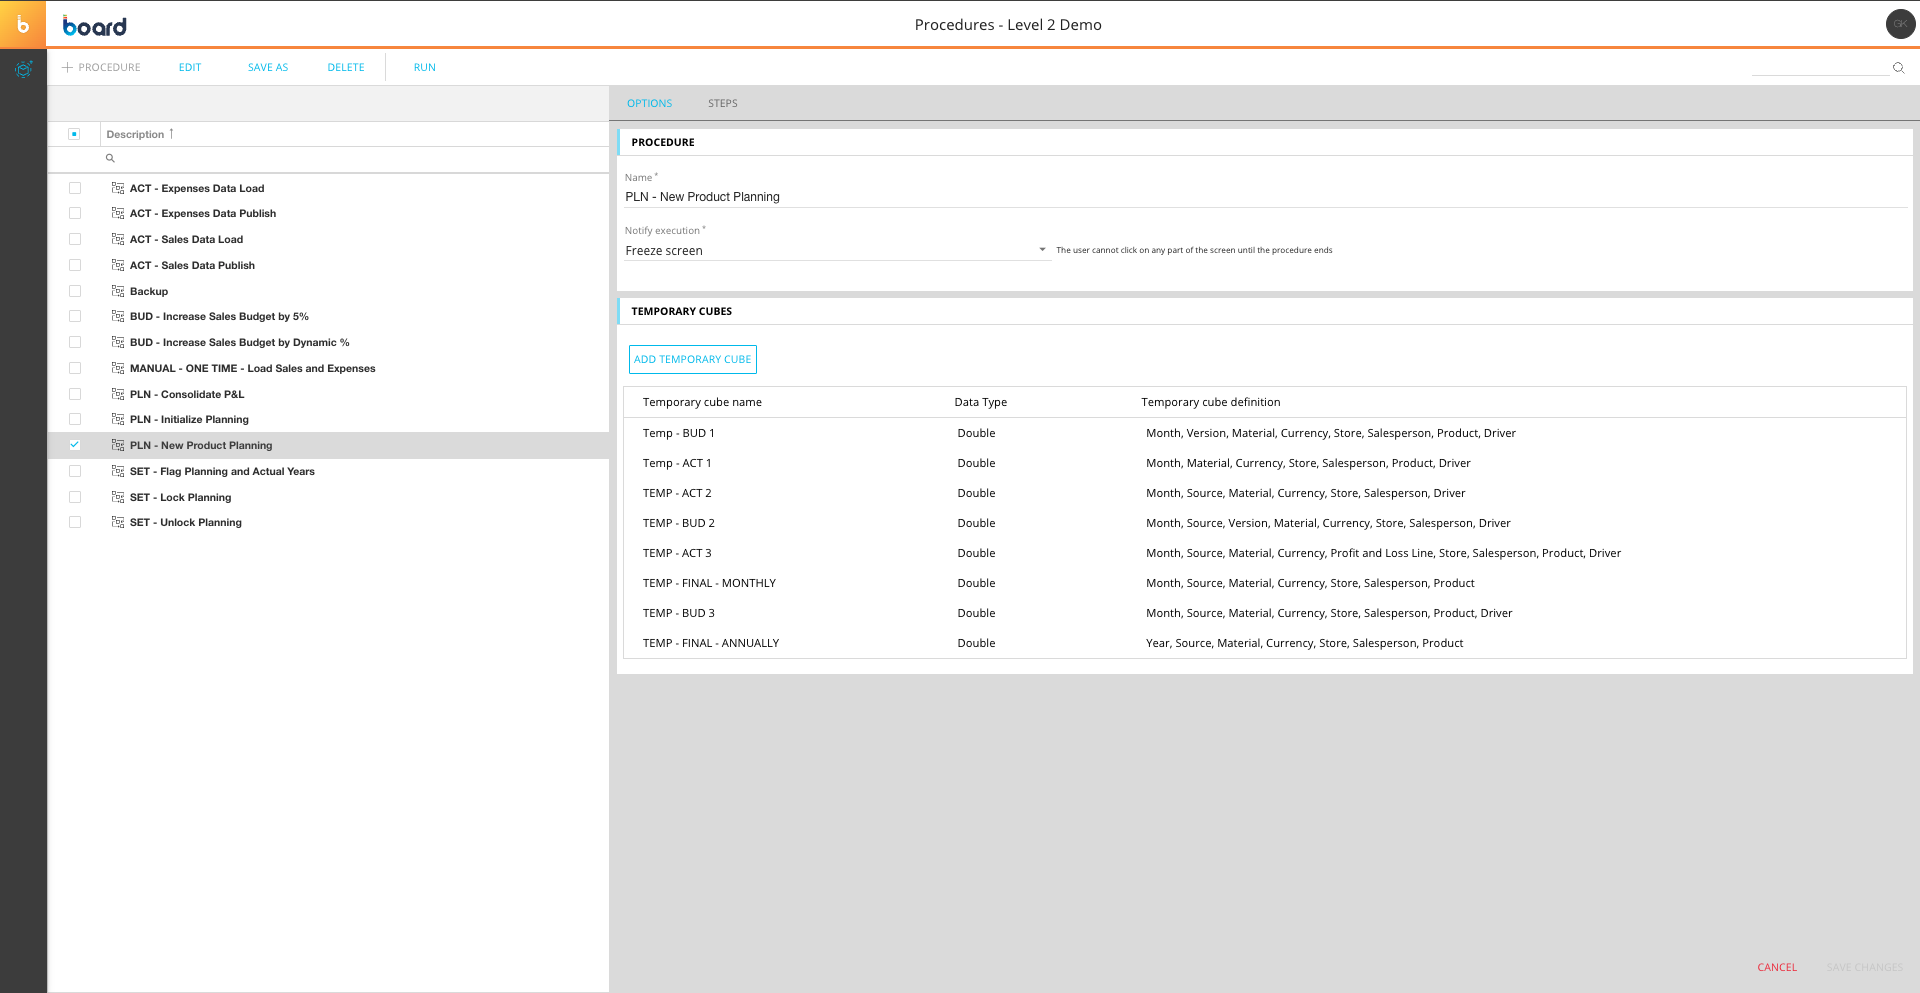Click the filter magnifier icon under Description
The height and width of the screenshot is (993, 1920).
[110, 158]
